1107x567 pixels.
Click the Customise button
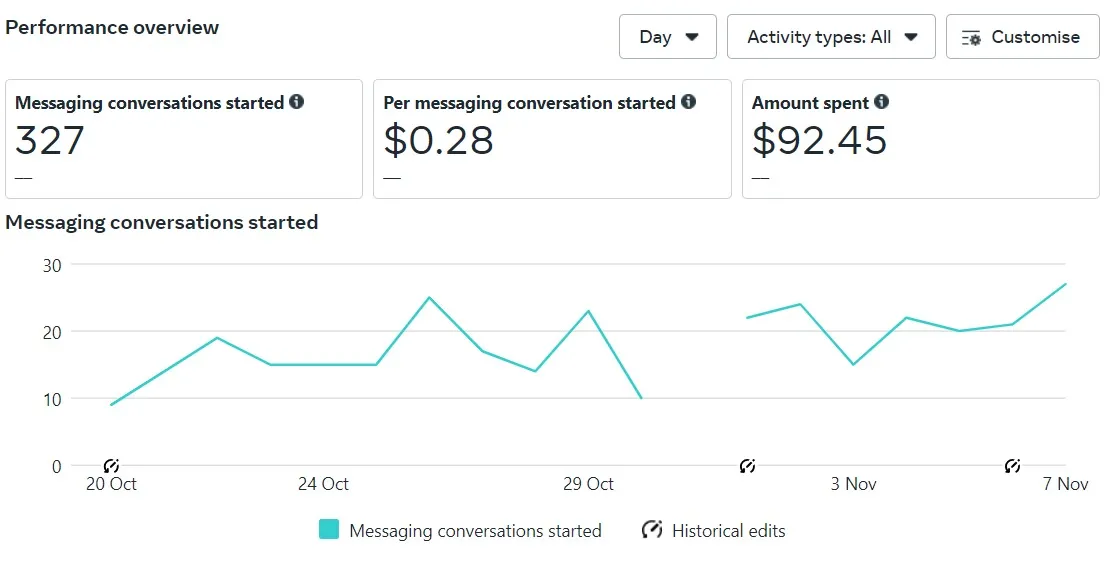tap(1022, 37)
